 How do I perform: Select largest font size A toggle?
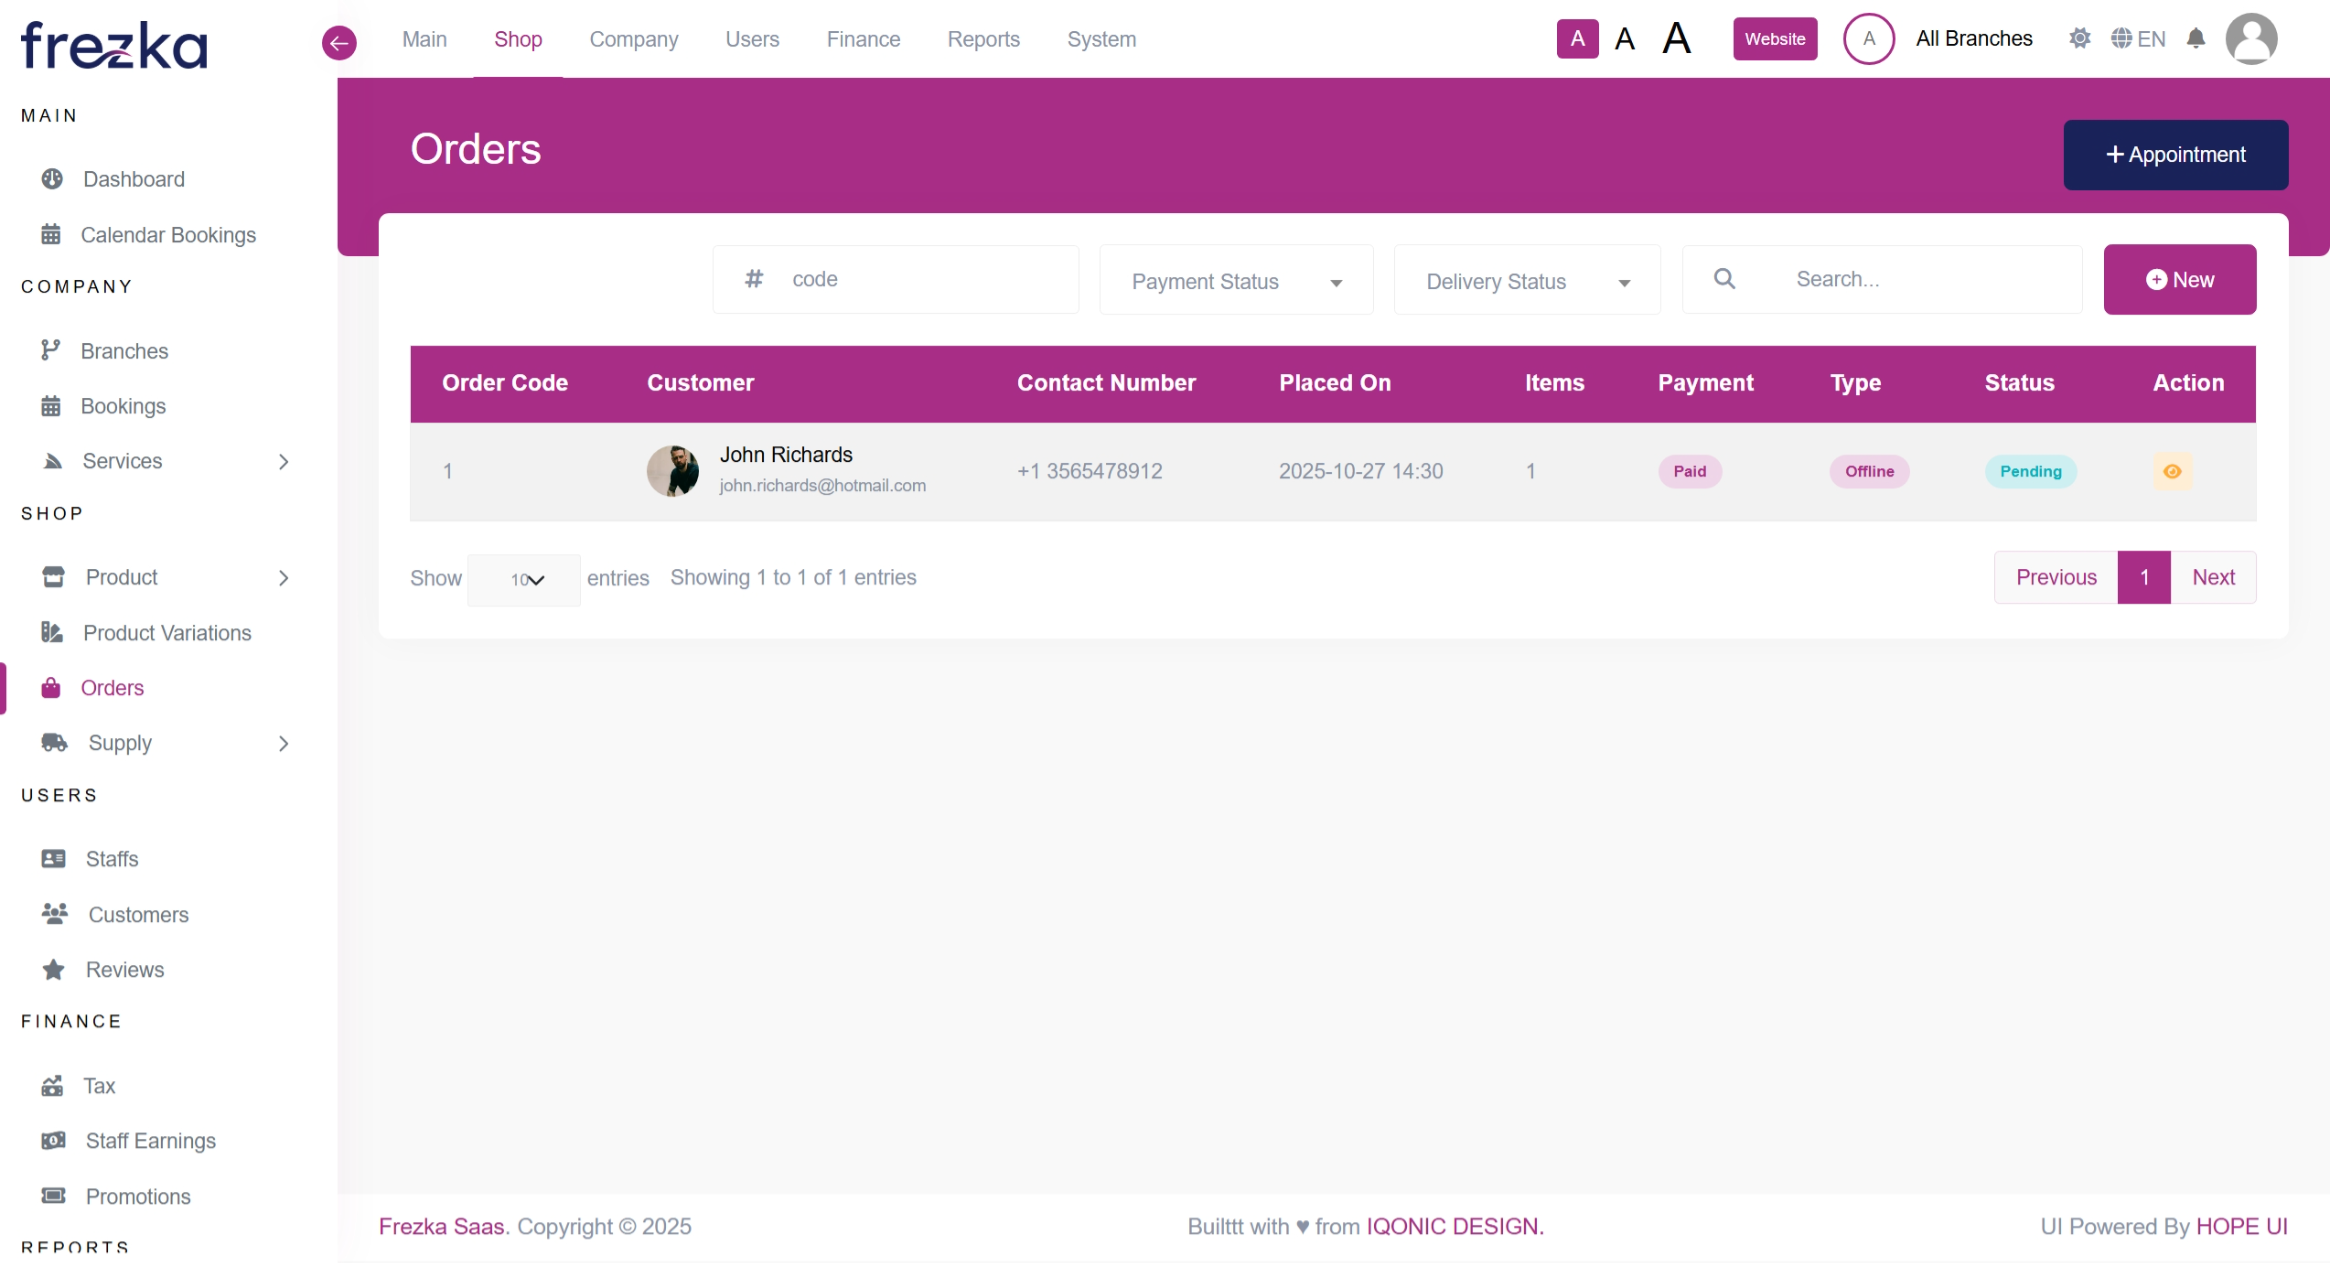tap(1677, 39)
